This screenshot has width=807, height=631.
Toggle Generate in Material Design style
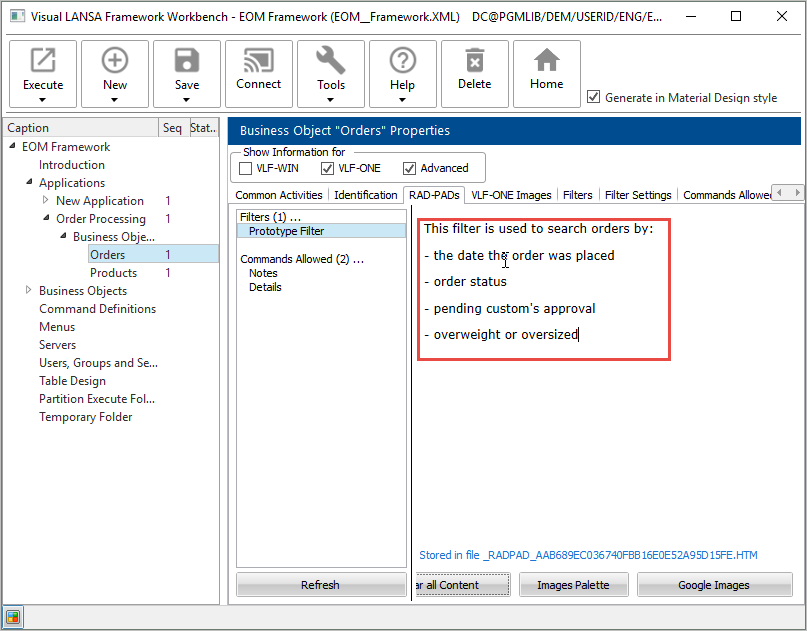point(594,97)
